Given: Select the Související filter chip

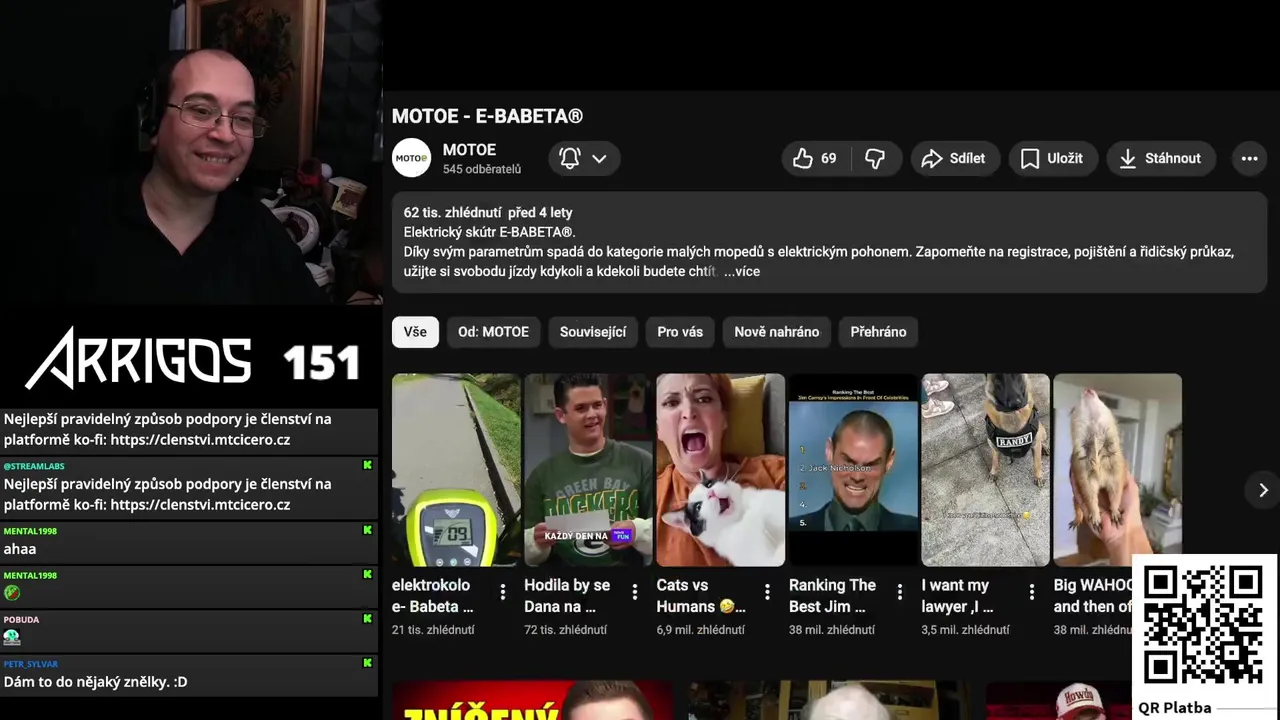Looking at the screenshot, I should [x=593, y=332].
